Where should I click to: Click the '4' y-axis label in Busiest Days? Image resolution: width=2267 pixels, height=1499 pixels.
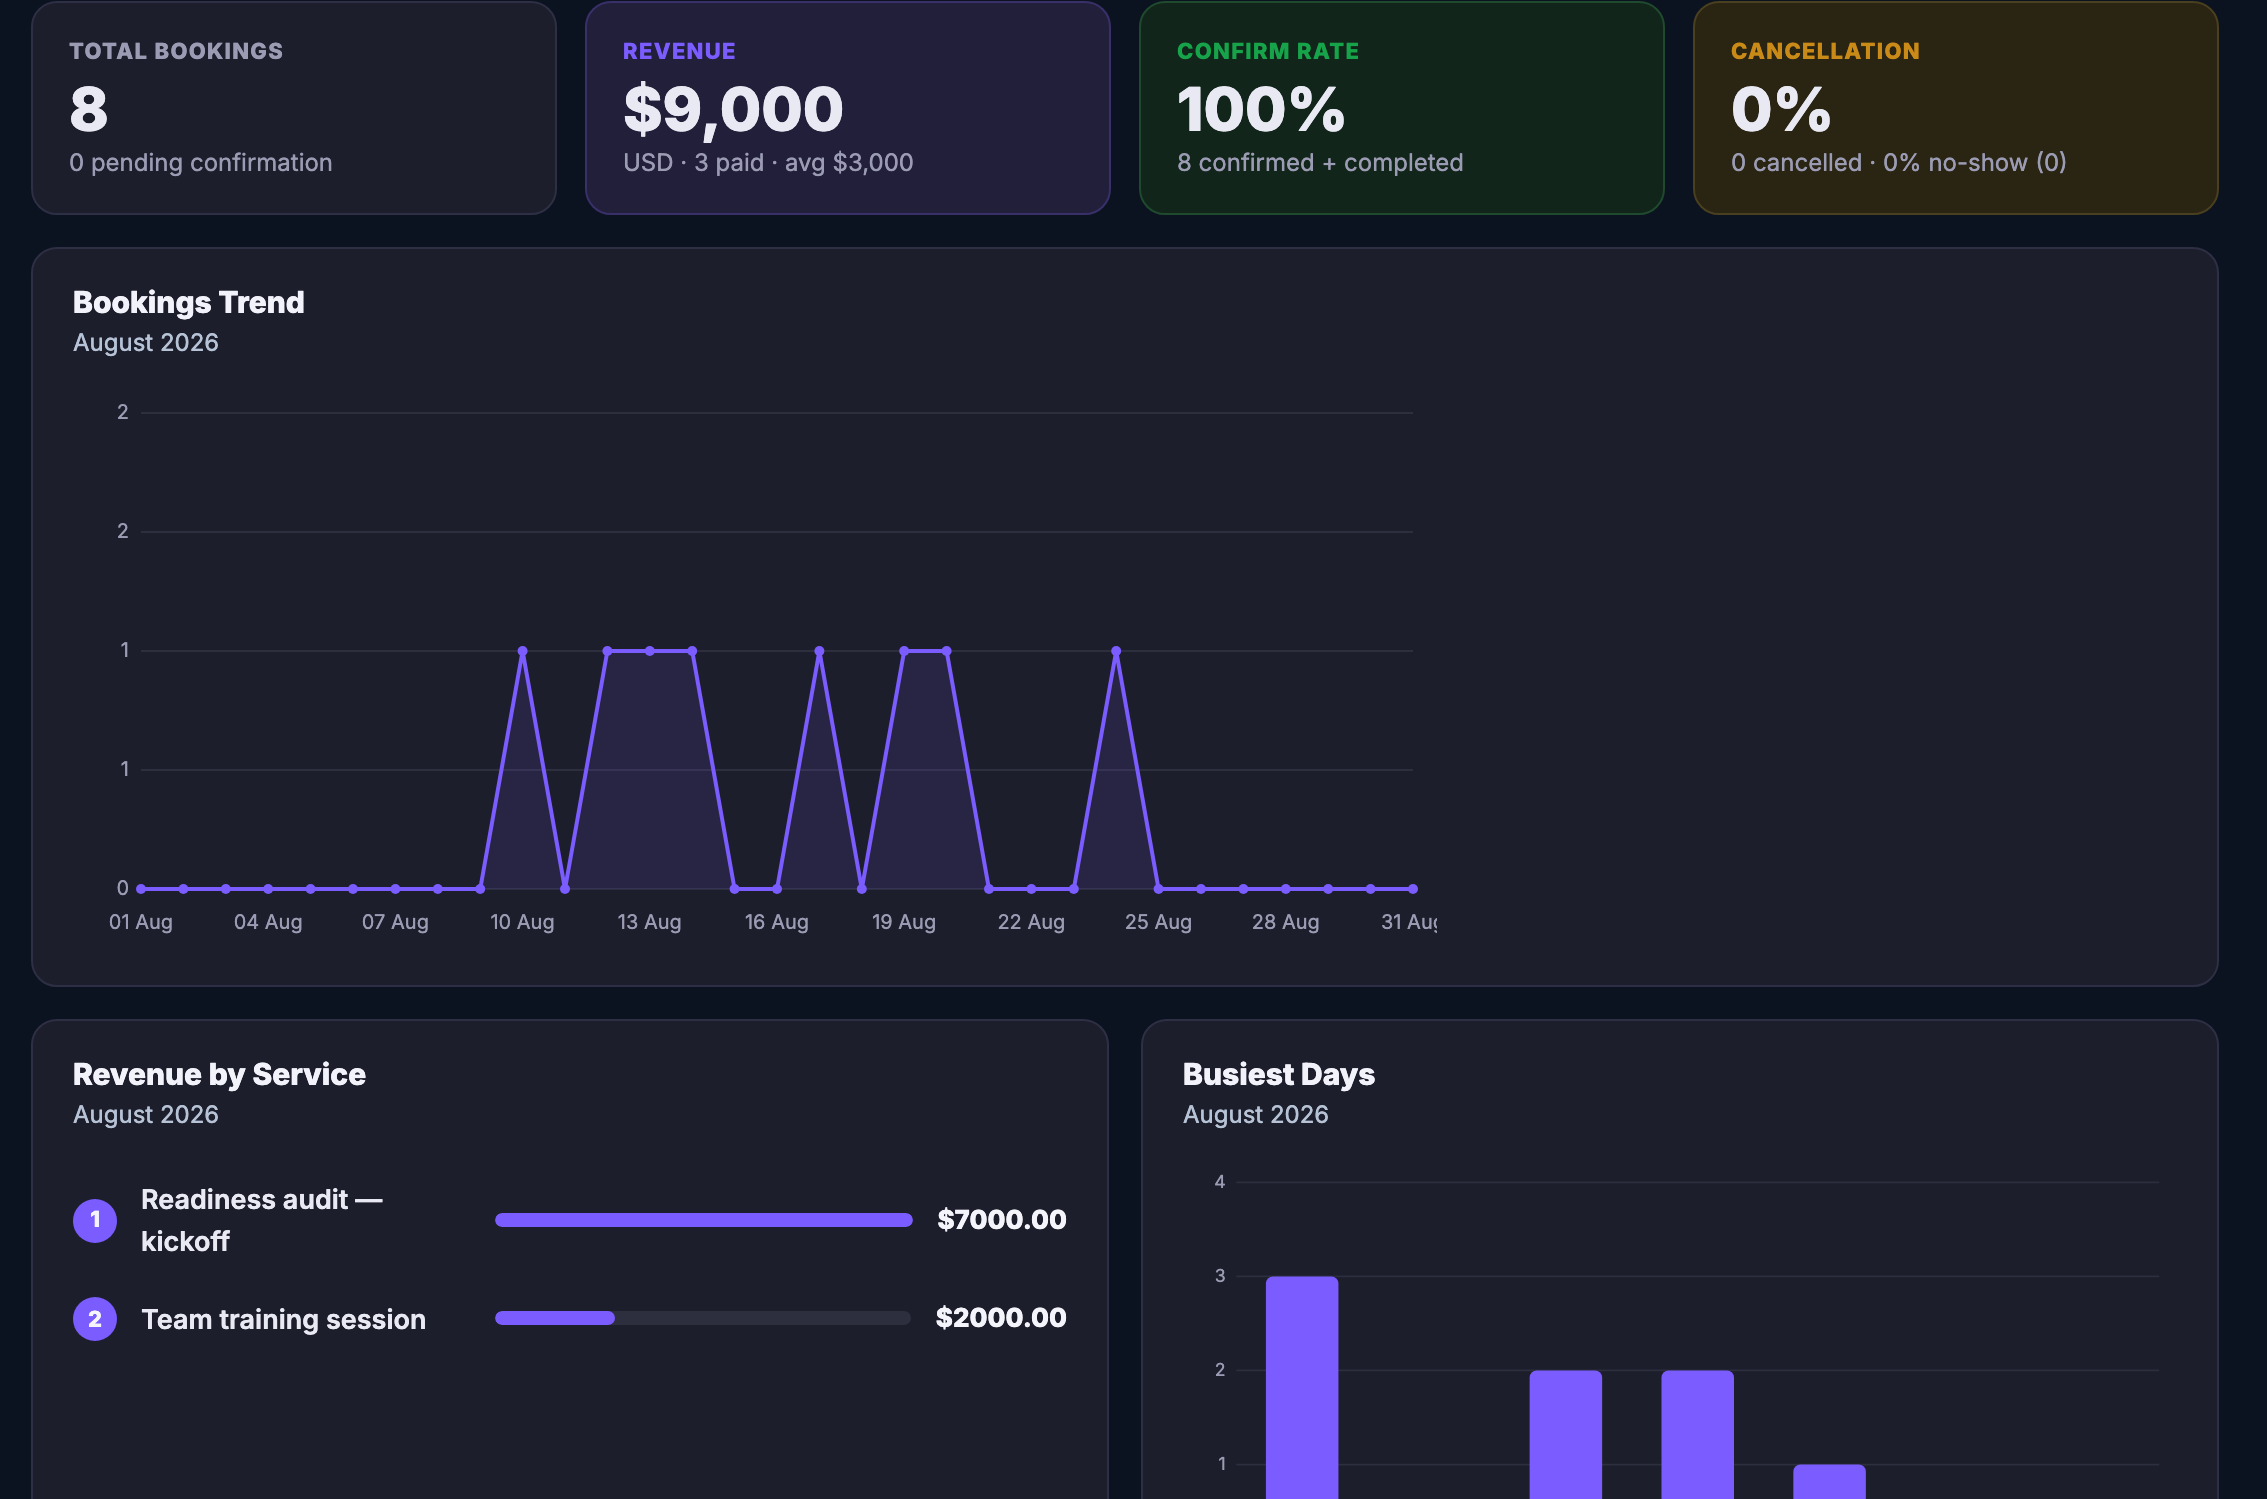point(1220,1182)
